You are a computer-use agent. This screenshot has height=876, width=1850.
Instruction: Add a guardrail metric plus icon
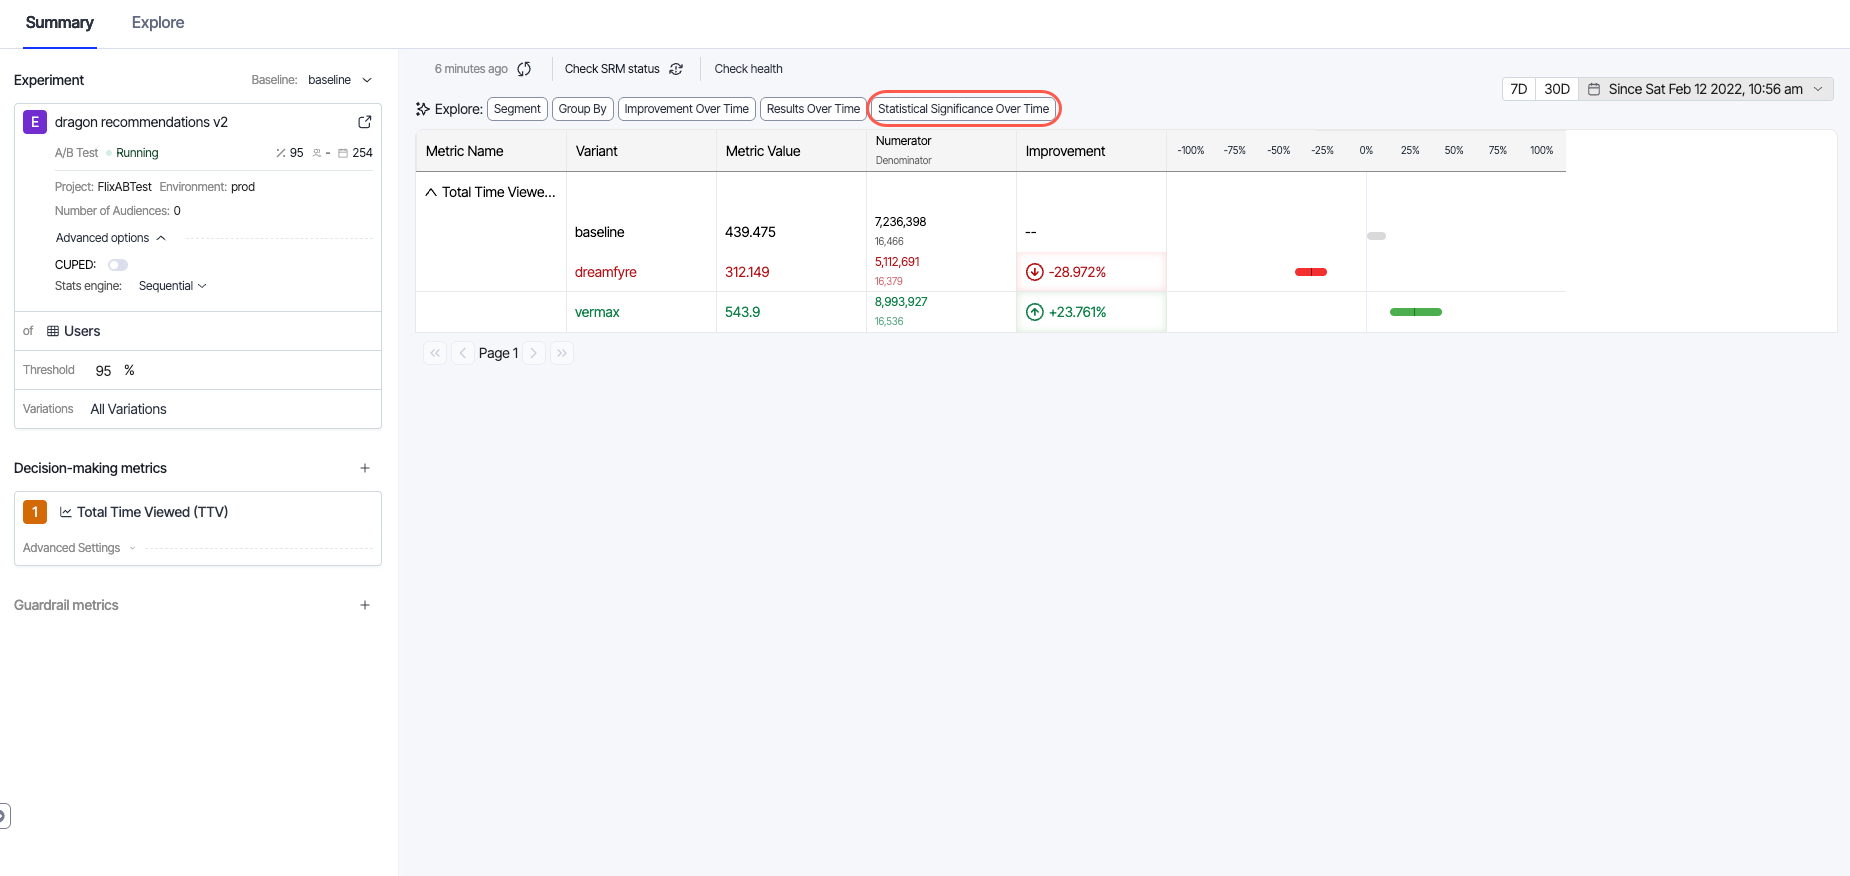[x=365, y=605]
